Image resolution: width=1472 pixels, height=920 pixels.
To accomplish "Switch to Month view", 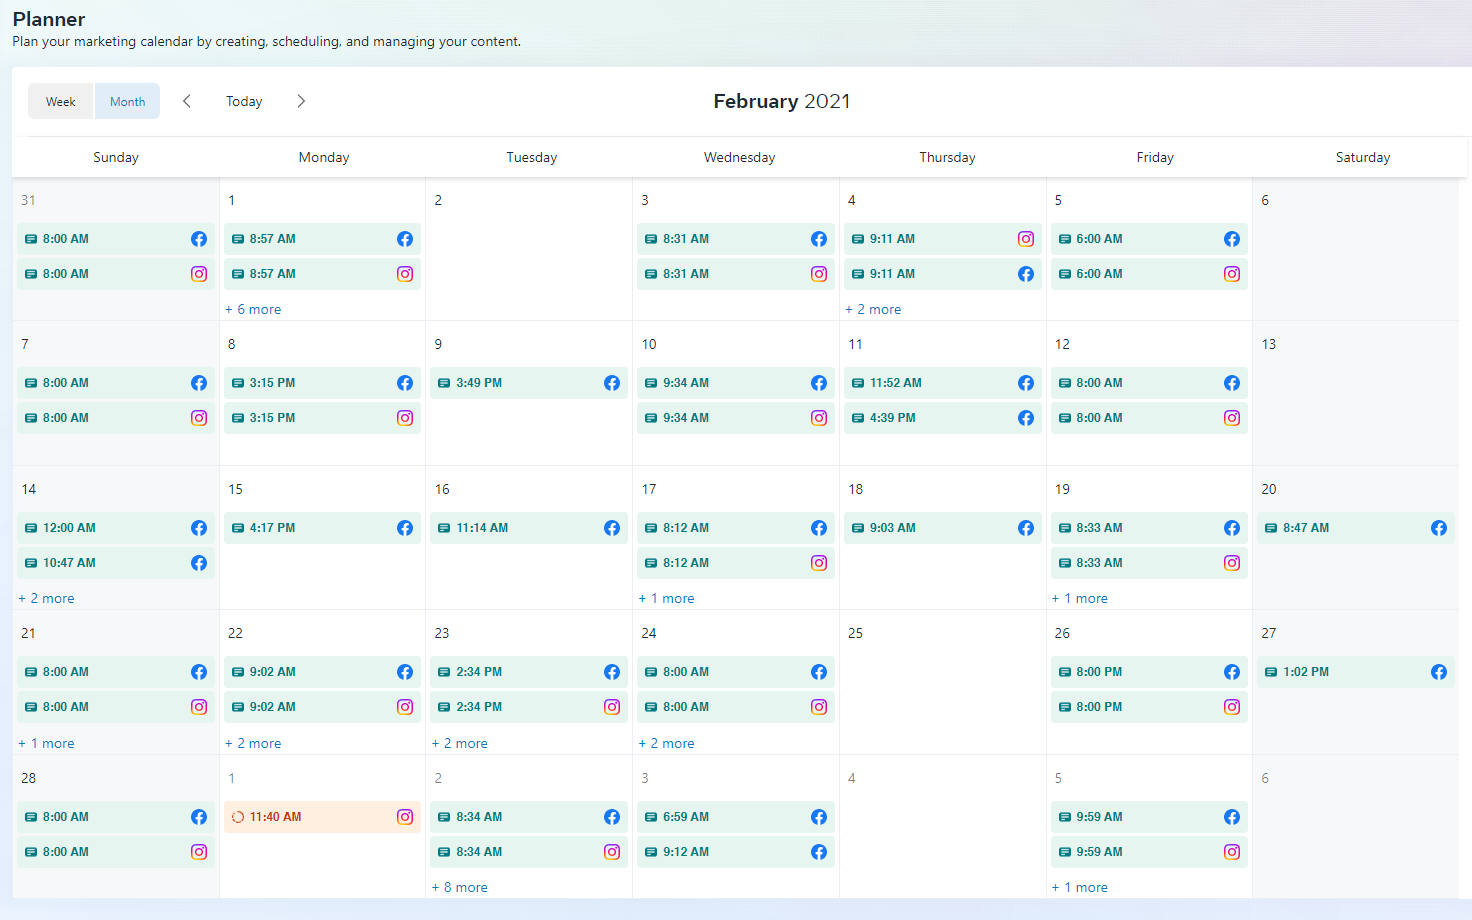I will (x=127, y=101).
